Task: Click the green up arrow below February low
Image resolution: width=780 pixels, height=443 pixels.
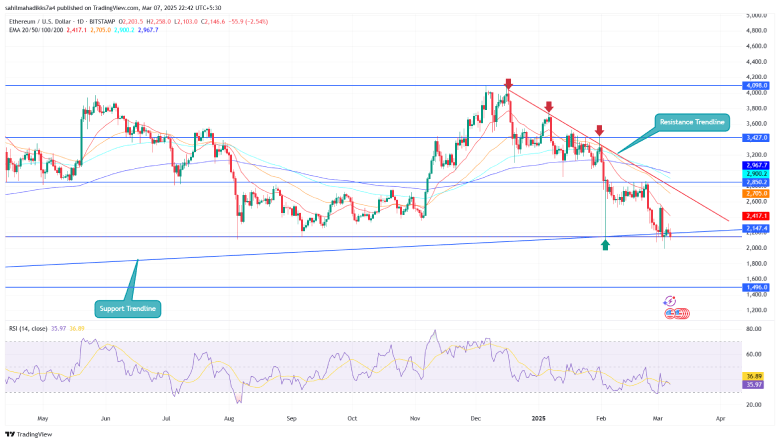Action: [x=606, y=243]
